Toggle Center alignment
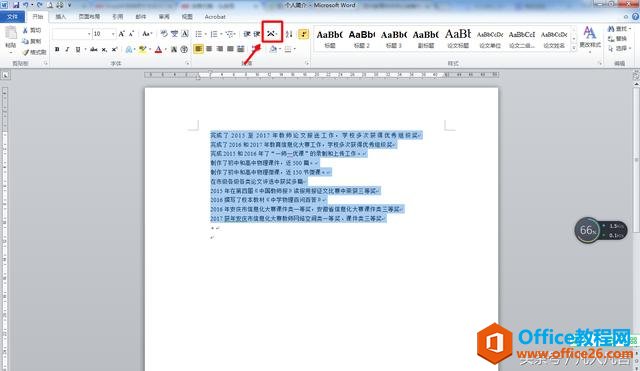The height and width of the screenshot is (371, 640). pyautogui.click(x=209, y=49)
